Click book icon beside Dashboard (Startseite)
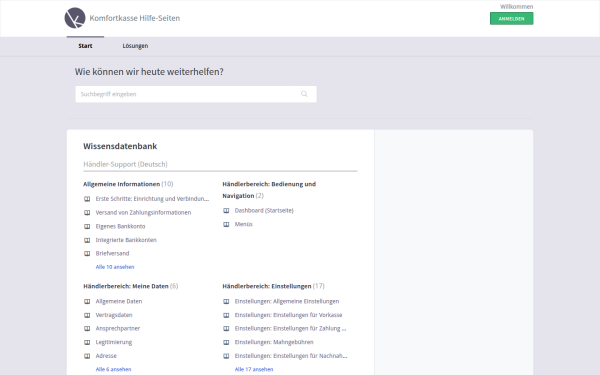600x375 pixels. 226,211
